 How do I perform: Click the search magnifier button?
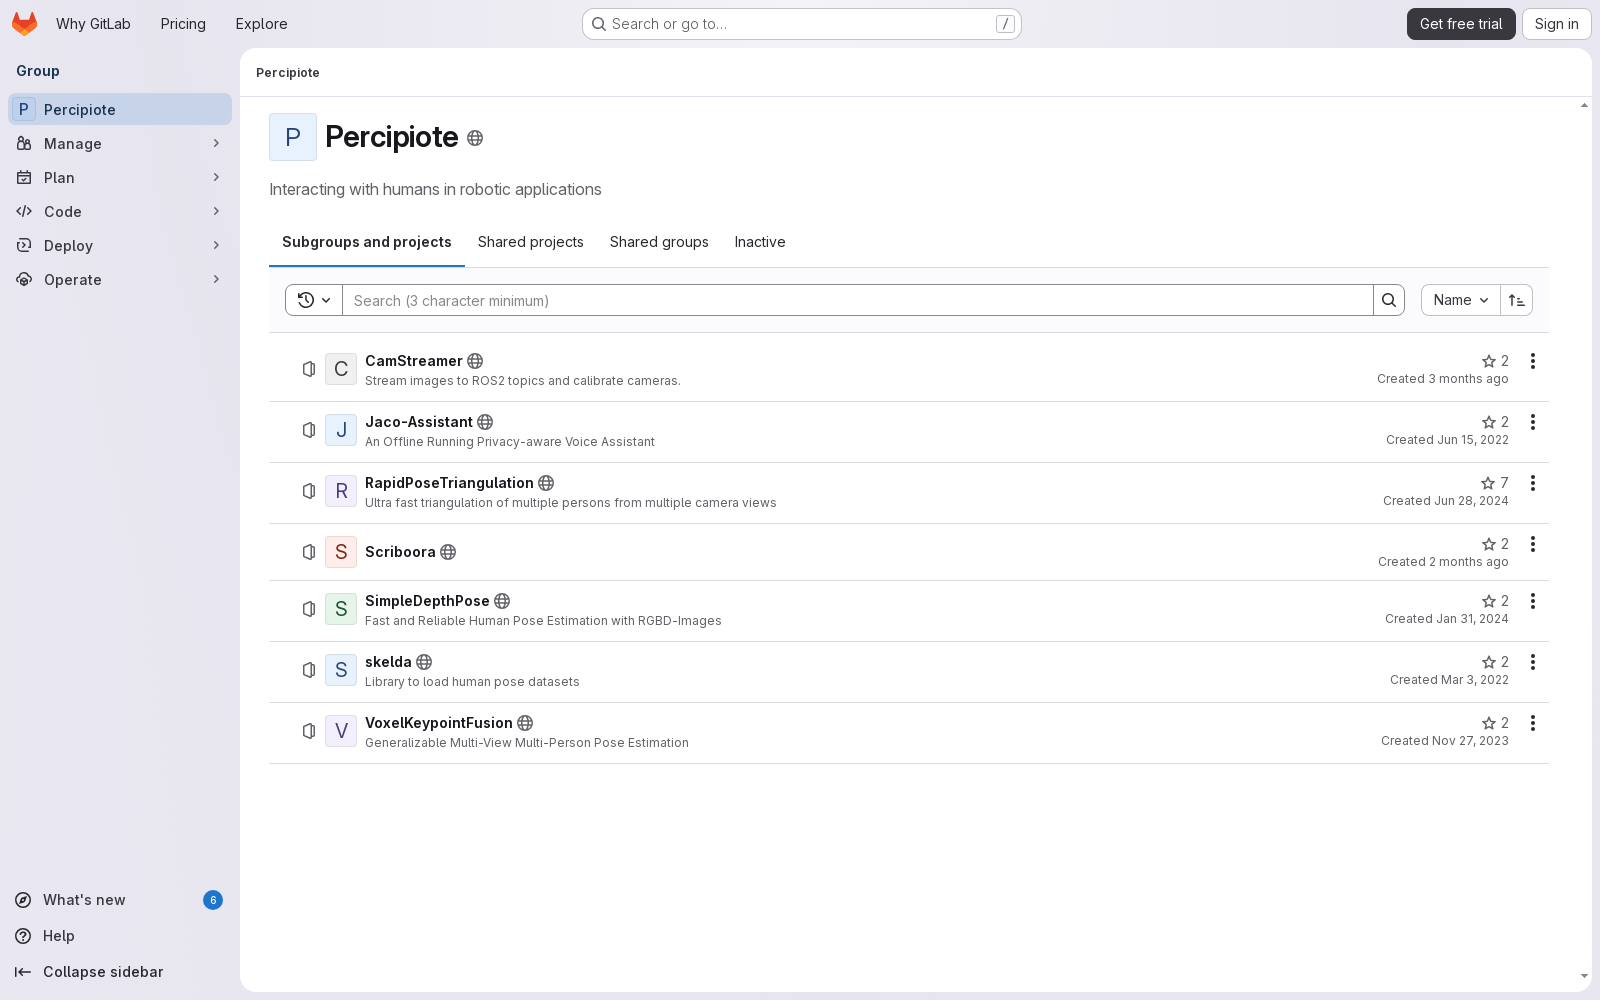(x=1389, y=300)
